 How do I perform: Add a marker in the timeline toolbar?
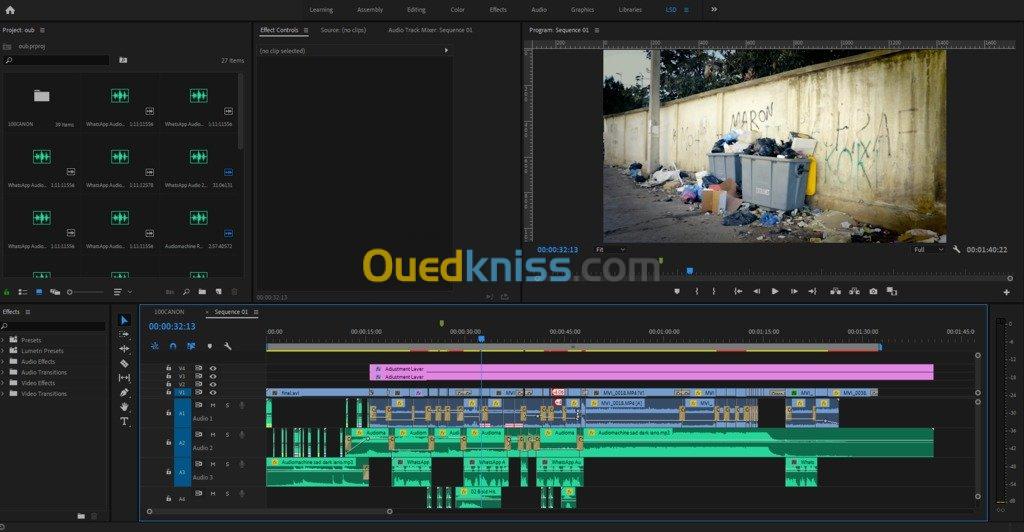click(x=210, y=346)
